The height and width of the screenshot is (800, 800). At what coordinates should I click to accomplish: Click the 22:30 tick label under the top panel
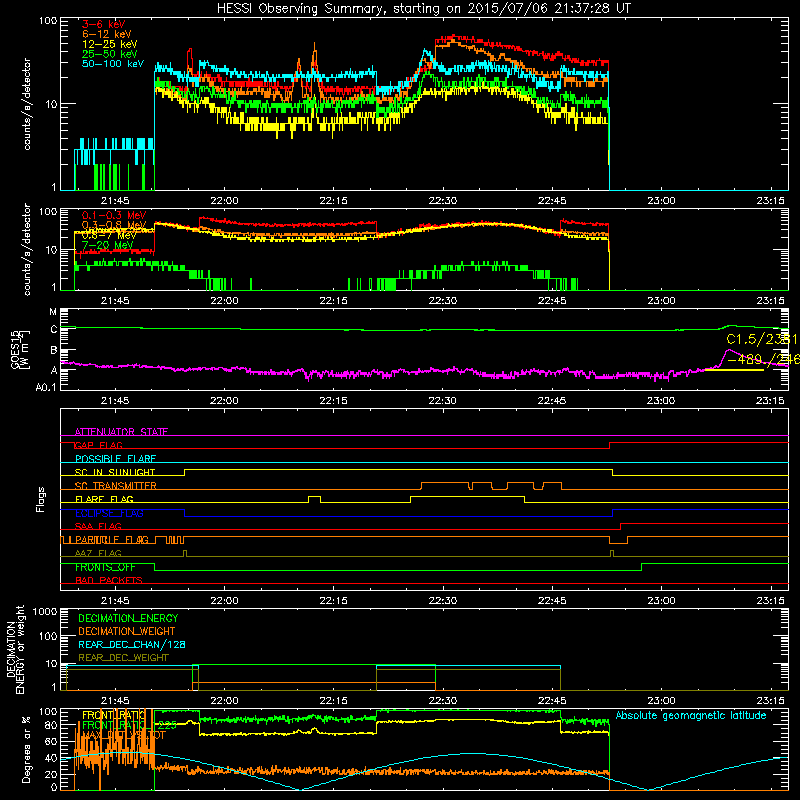[x=442, y=201]
